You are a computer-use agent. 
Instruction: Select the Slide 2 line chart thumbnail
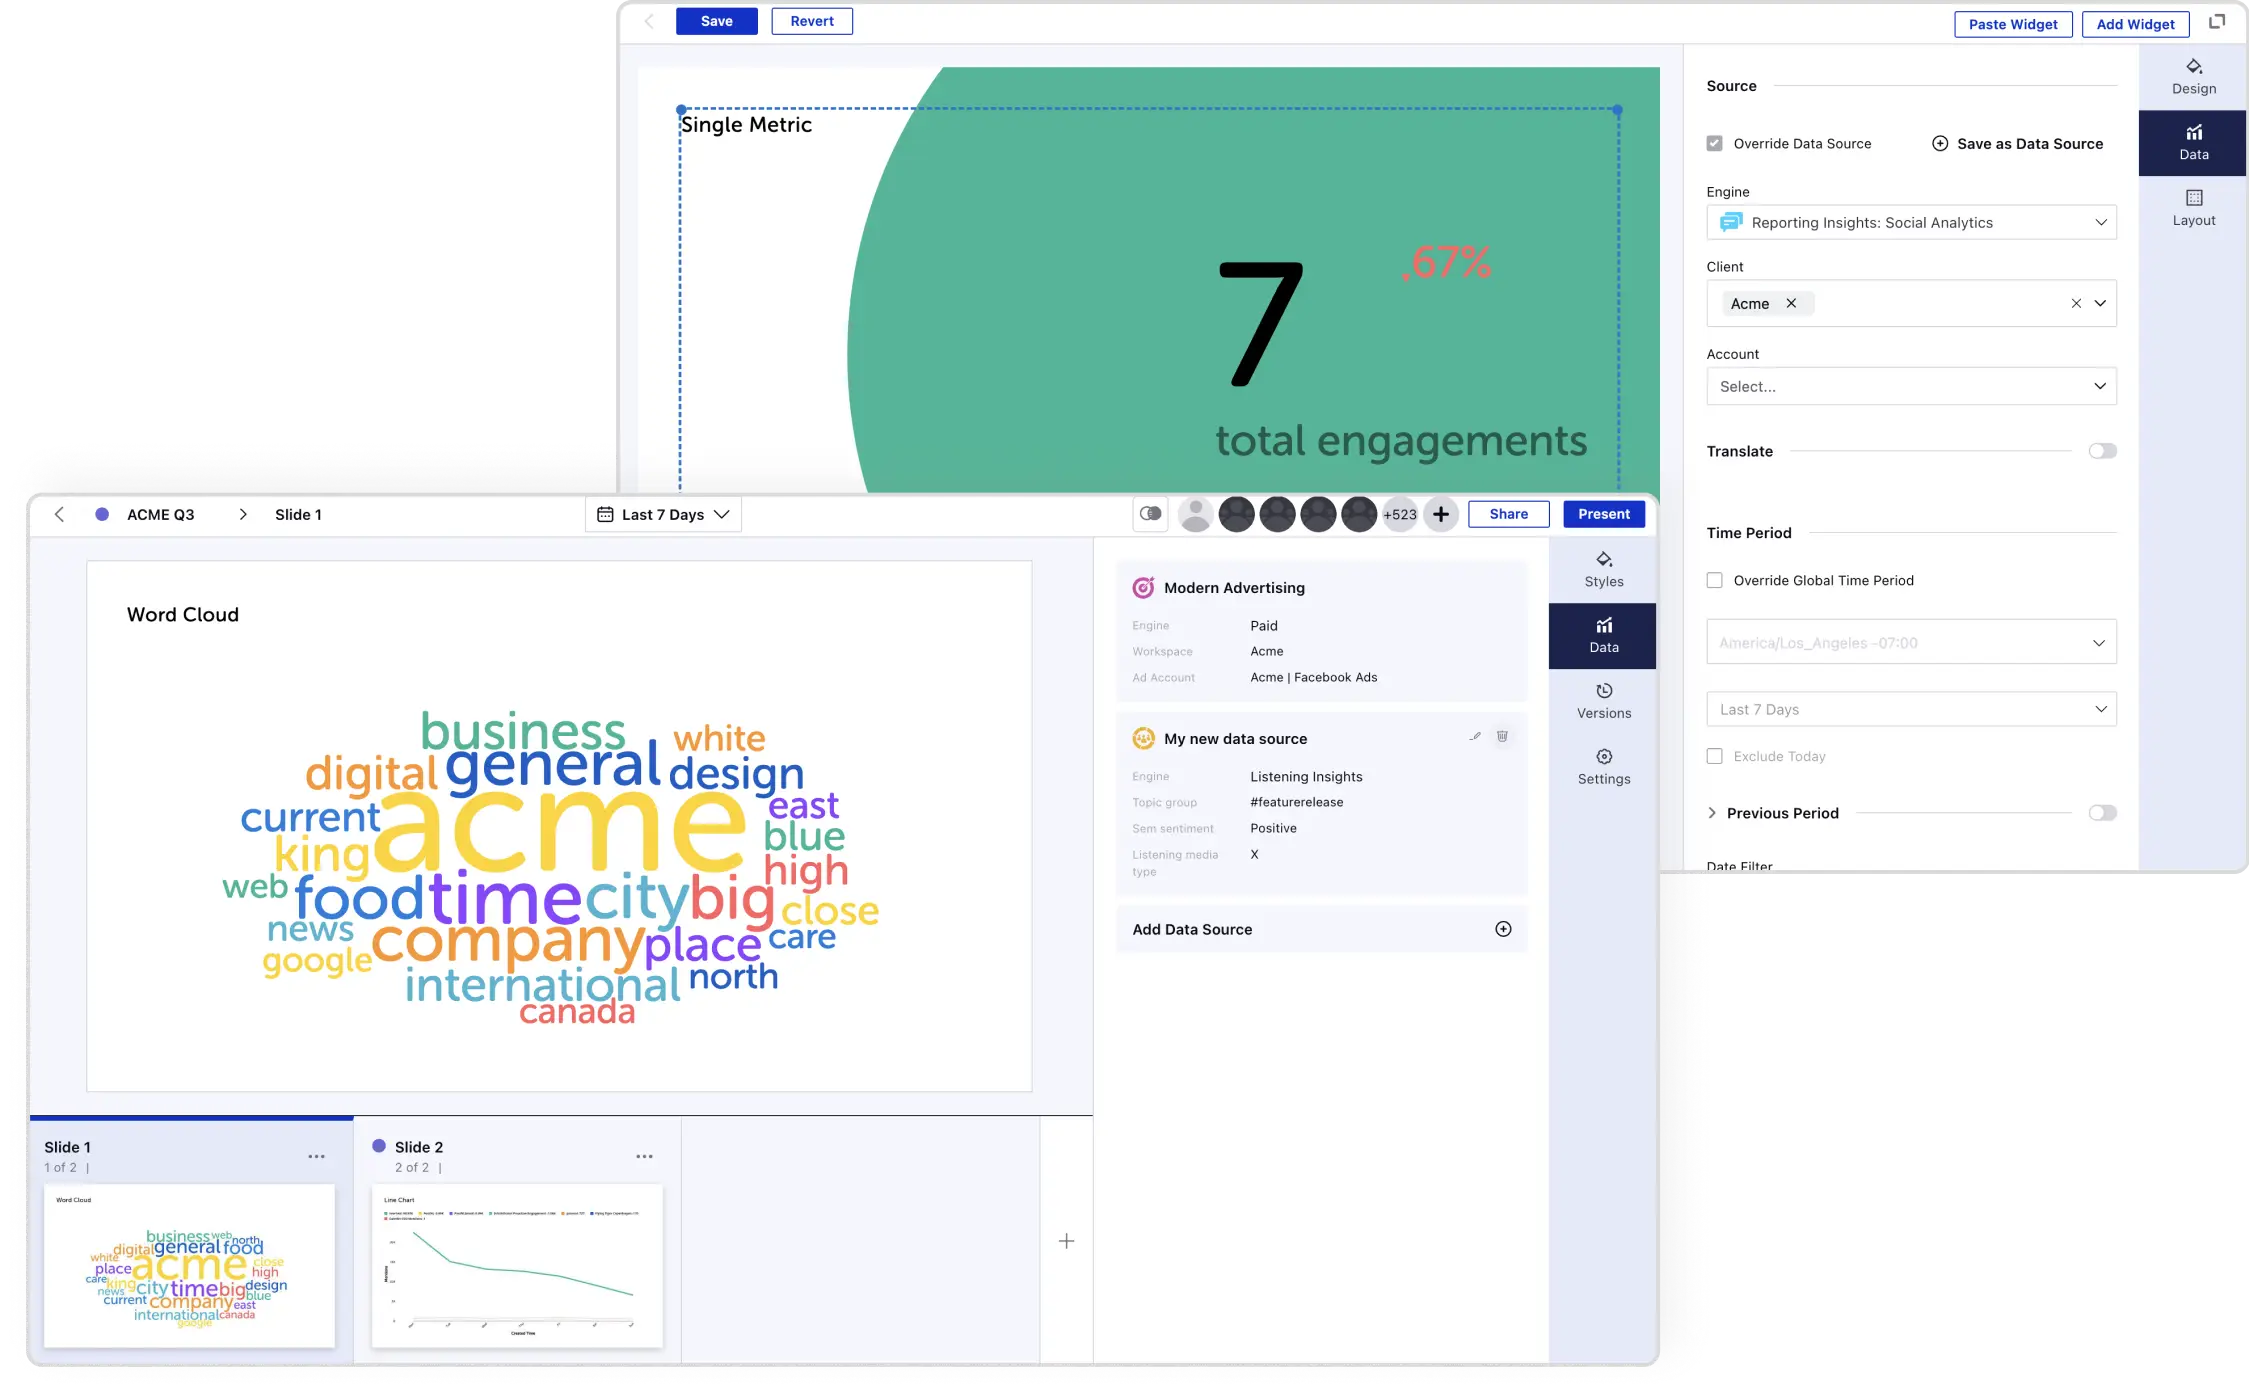[x=517, y=1265]
